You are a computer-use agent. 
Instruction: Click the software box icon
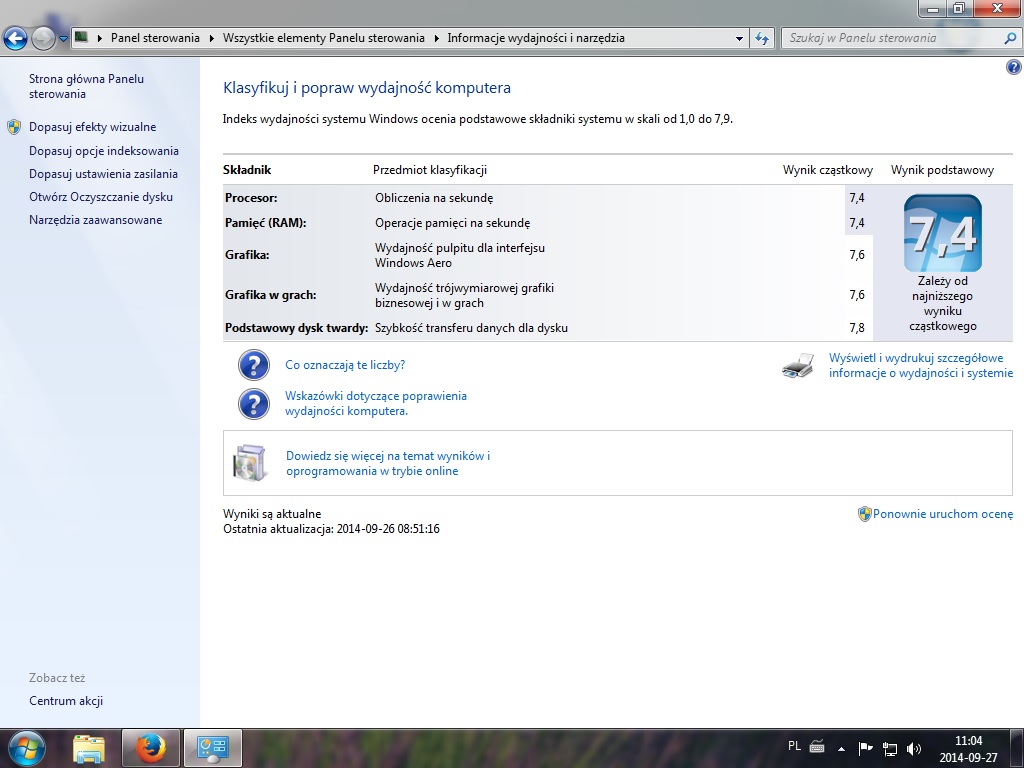pyautogui.click(x=250, y=463)
